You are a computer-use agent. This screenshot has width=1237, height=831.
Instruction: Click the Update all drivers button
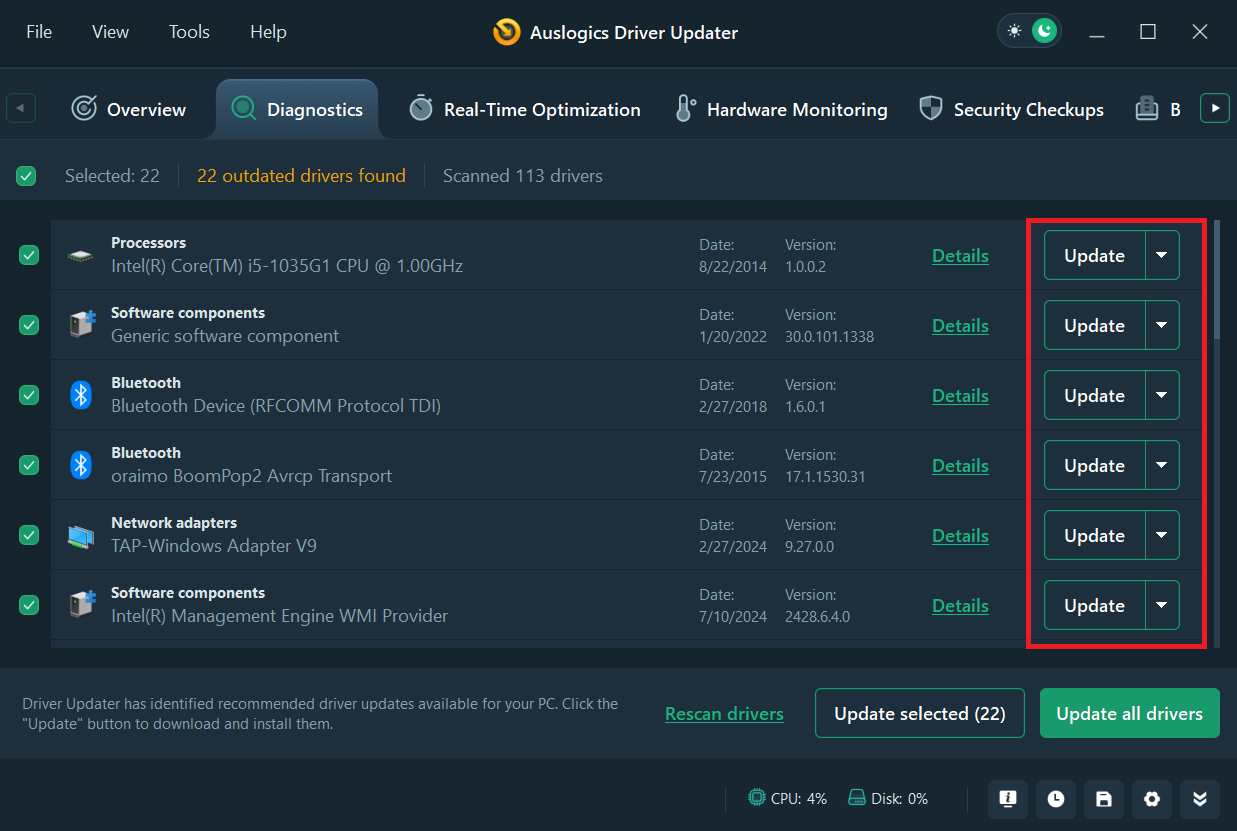pos(1130,713)
